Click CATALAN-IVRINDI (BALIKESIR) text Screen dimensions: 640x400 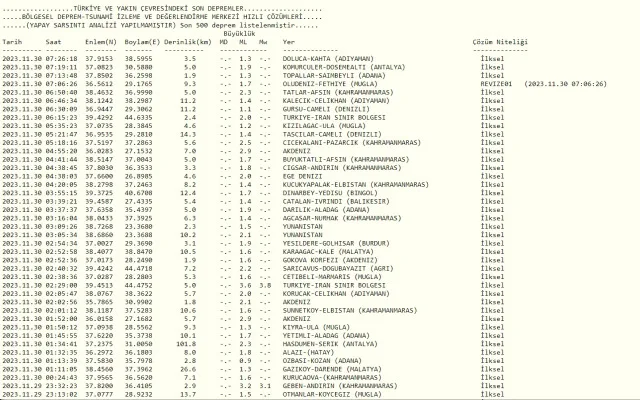point(336,202)
